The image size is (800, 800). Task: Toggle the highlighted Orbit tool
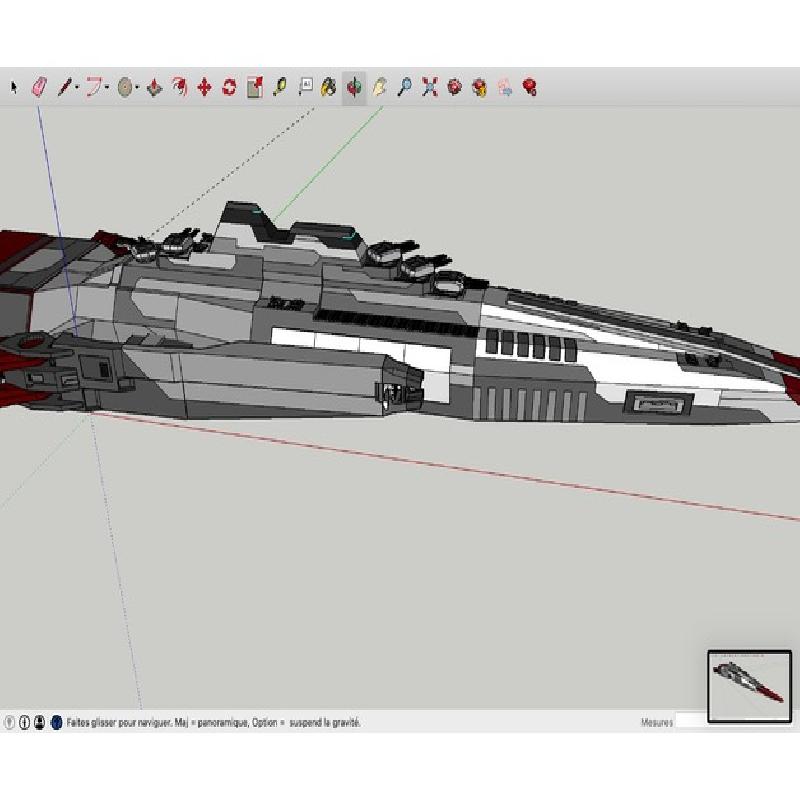(x=354, y=88)
